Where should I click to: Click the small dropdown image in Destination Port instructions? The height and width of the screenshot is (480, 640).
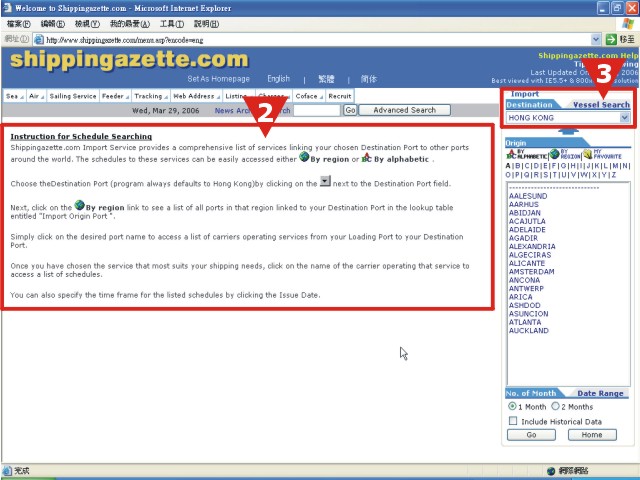[x=325, y=181]
